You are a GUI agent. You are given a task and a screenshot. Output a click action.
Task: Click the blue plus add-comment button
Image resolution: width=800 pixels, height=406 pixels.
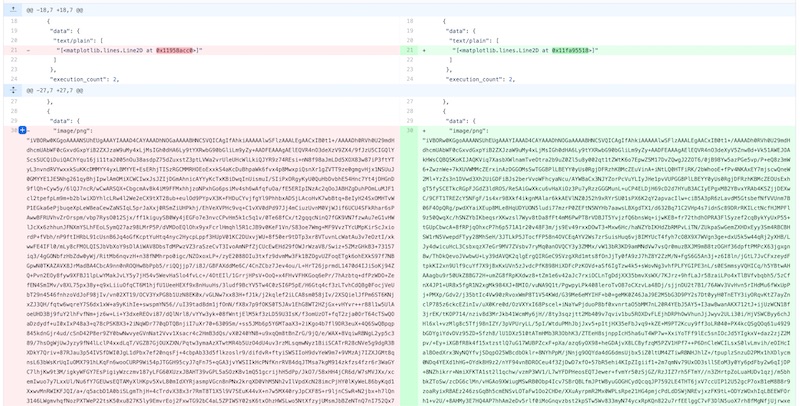tap(22, 131)
